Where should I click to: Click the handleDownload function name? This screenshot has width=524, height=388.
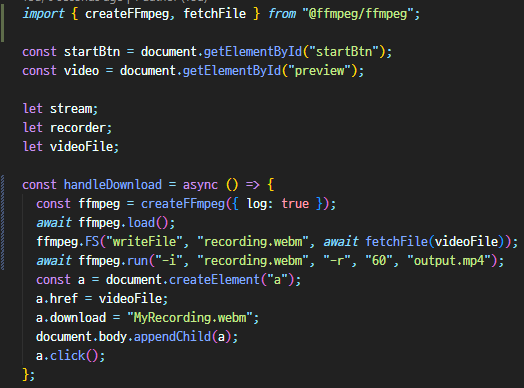(x=113, y=185)
